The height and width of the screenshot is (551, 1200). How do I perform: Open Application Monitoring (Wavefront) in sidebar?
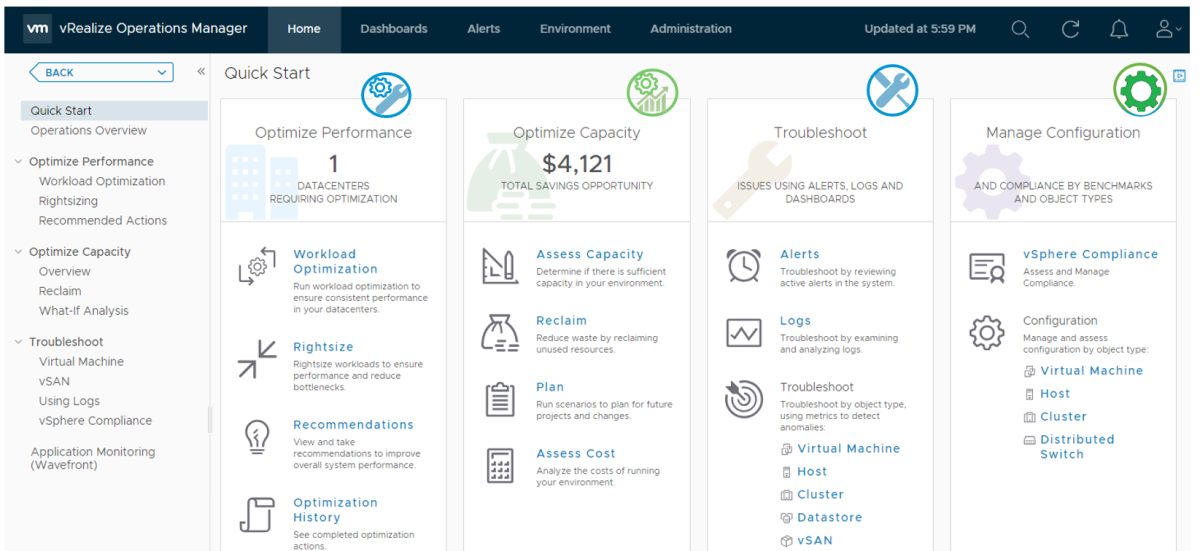click(x=93, y=458)
